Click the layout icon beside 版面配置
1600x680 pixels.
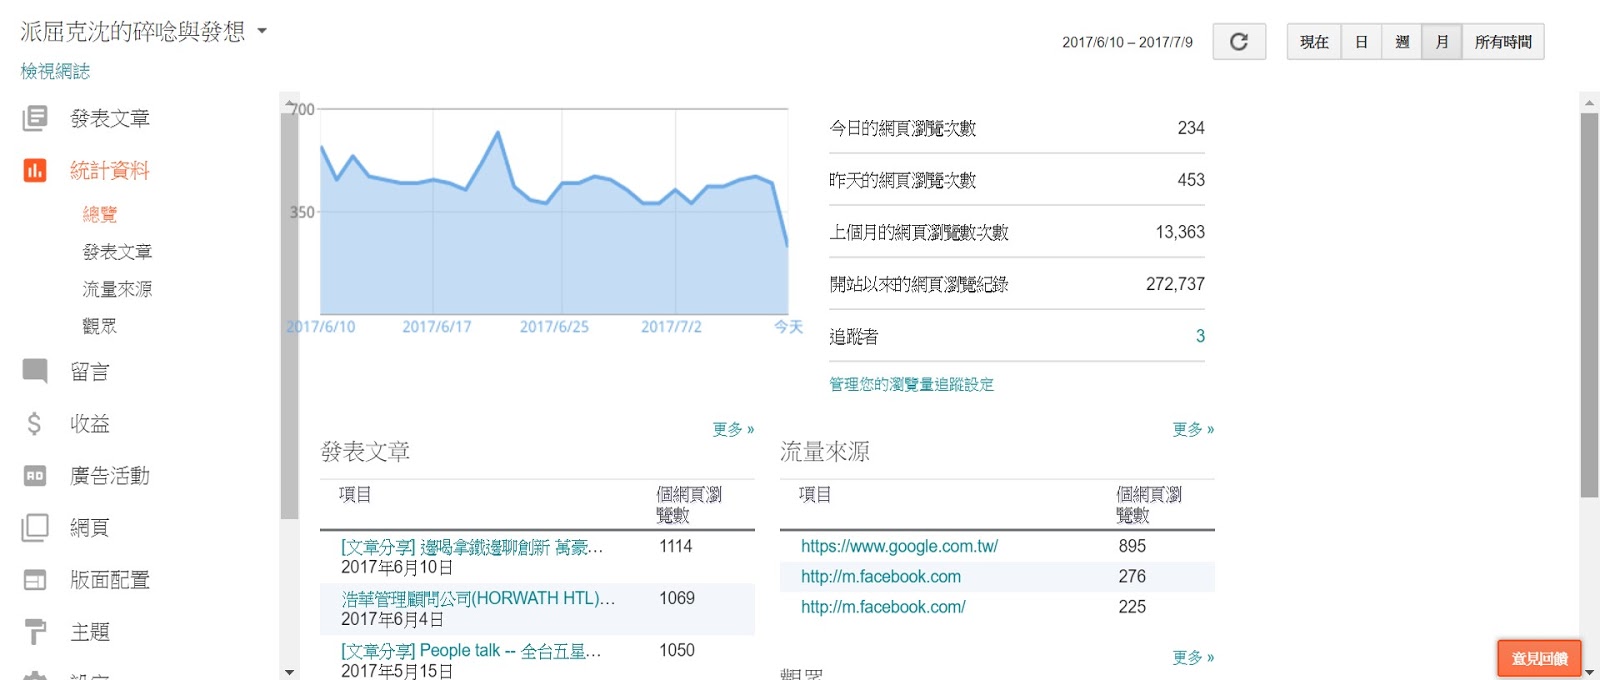point(35,580)
